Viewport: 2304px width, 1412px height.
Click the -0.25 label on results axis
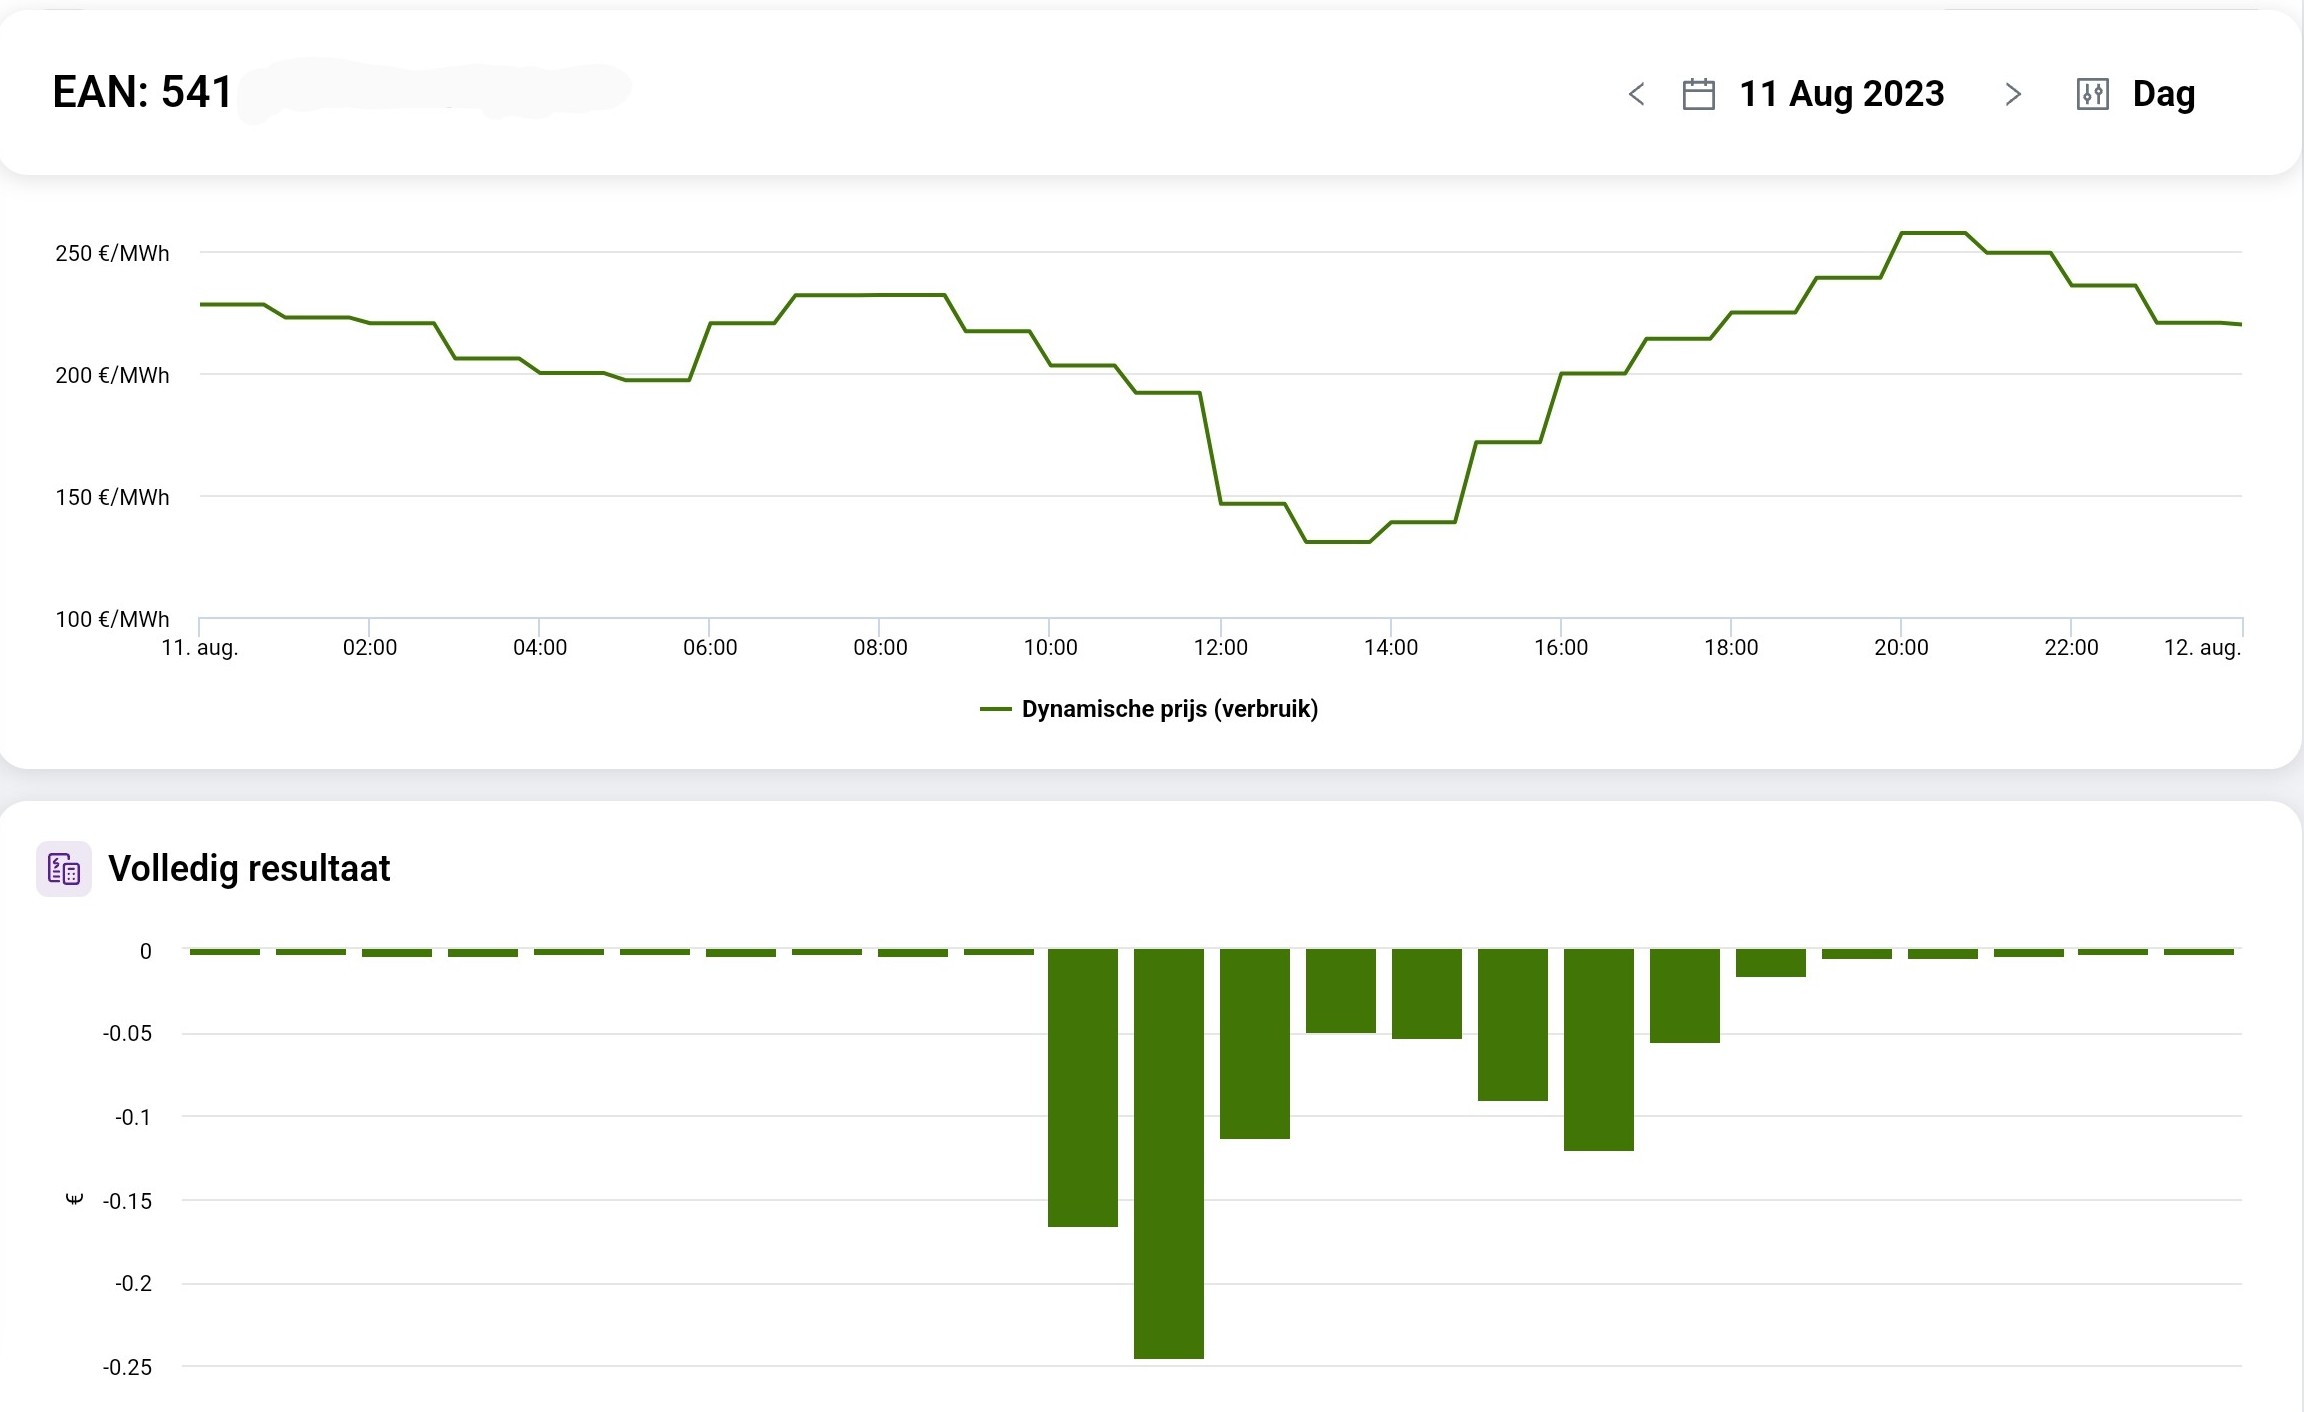tap(128, 1367)
